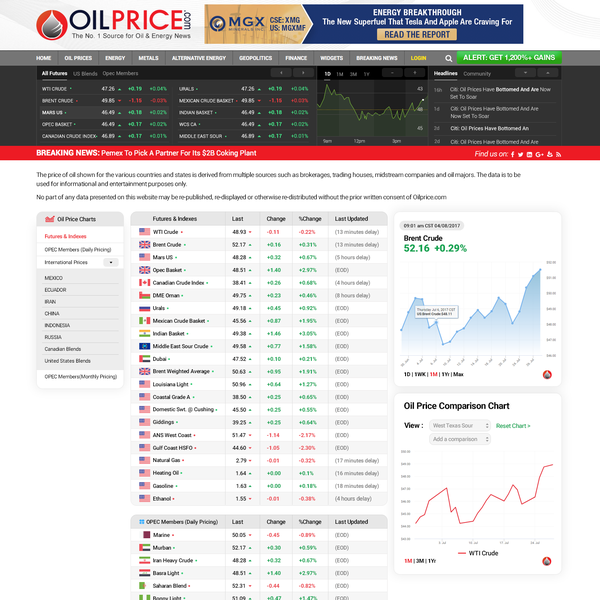
Task: Open Futures & Indexes in the sidebar
Action: coord(65,236)
